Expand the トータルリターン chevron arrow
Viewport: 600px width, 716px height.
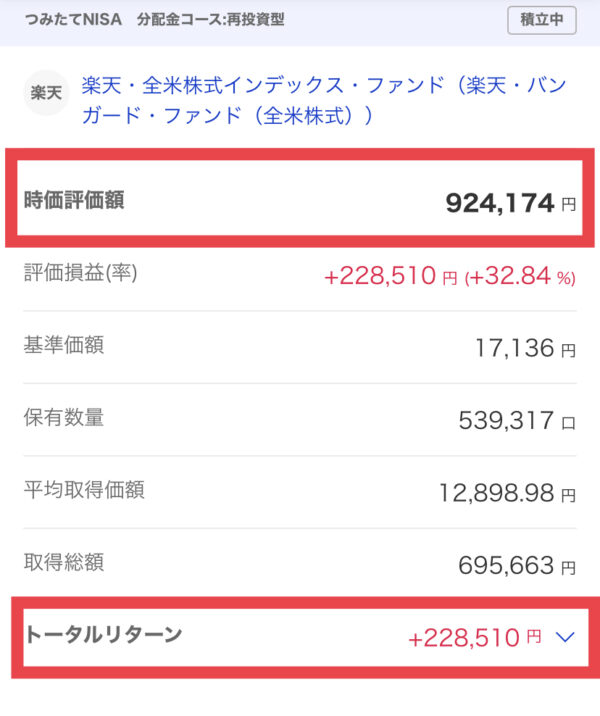coord(565,637)
